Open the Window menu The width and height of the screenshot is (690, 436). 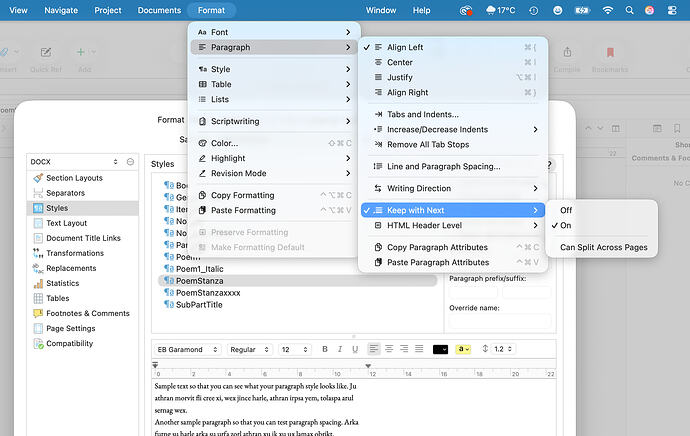(381, 10)
